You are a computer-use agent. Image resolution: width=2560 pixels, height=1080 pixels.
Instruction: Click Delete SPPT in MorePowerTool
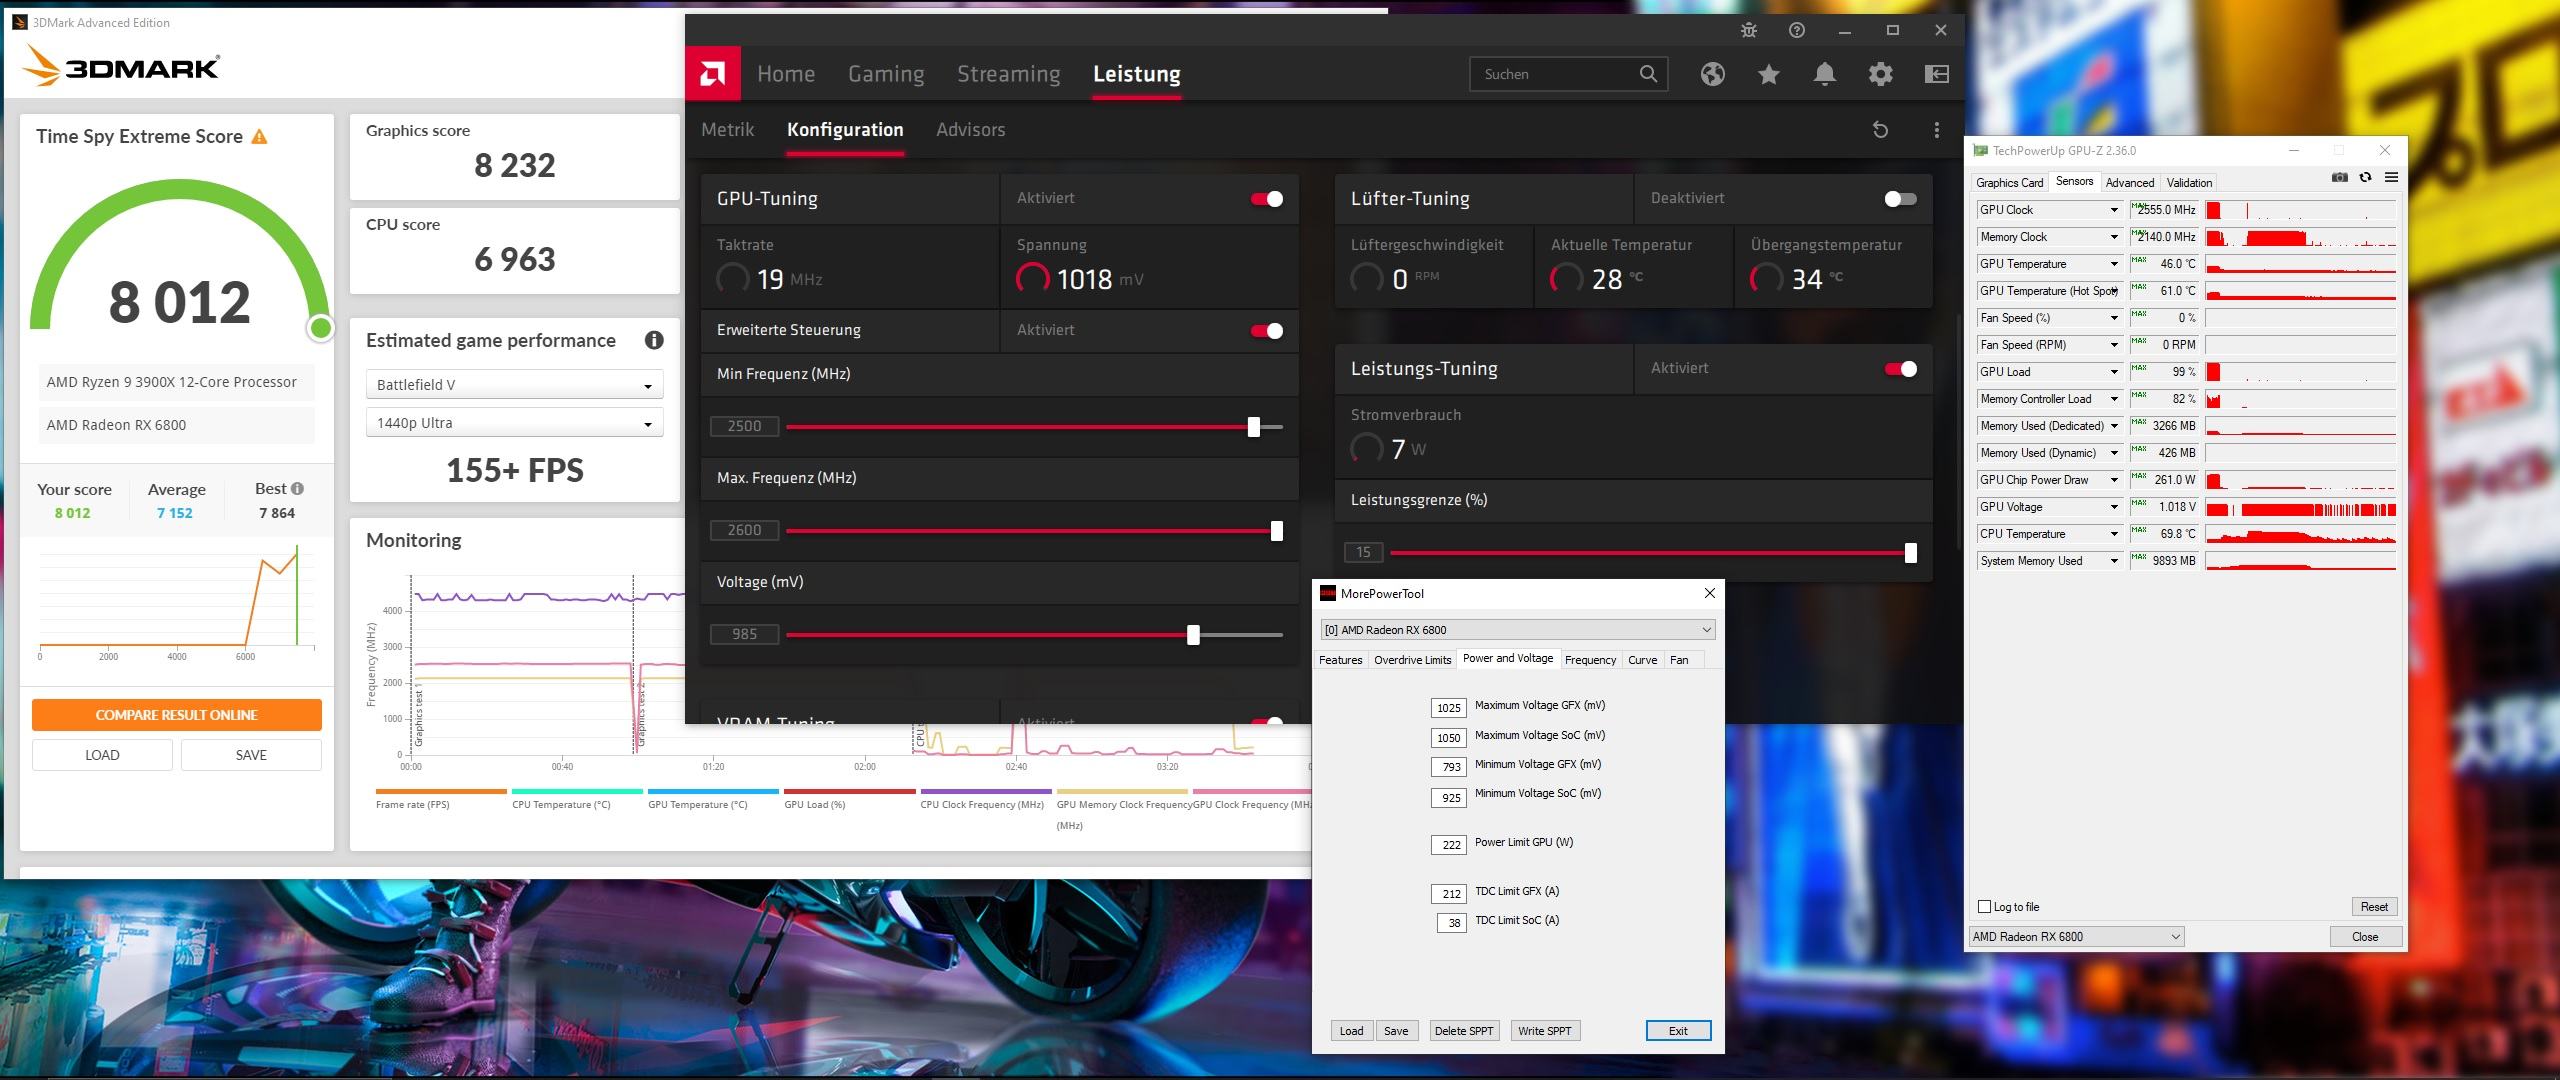(1464, 1031)
